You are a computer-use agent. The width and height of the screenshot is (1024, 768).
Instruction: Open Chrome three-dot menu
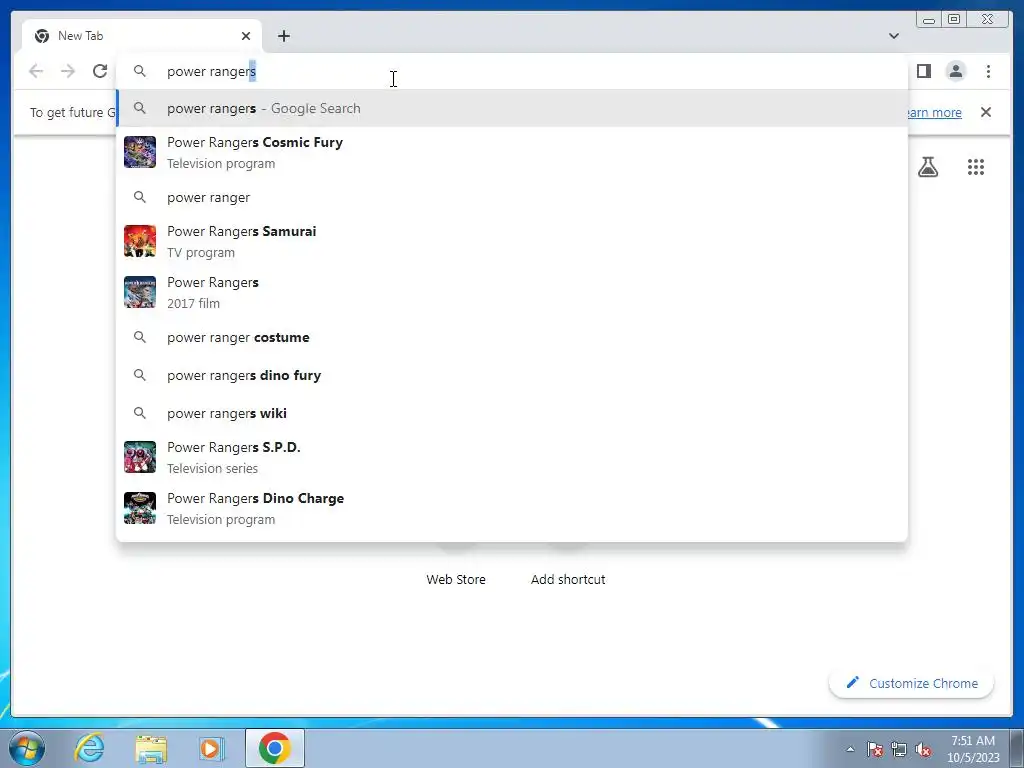[988, 71]
